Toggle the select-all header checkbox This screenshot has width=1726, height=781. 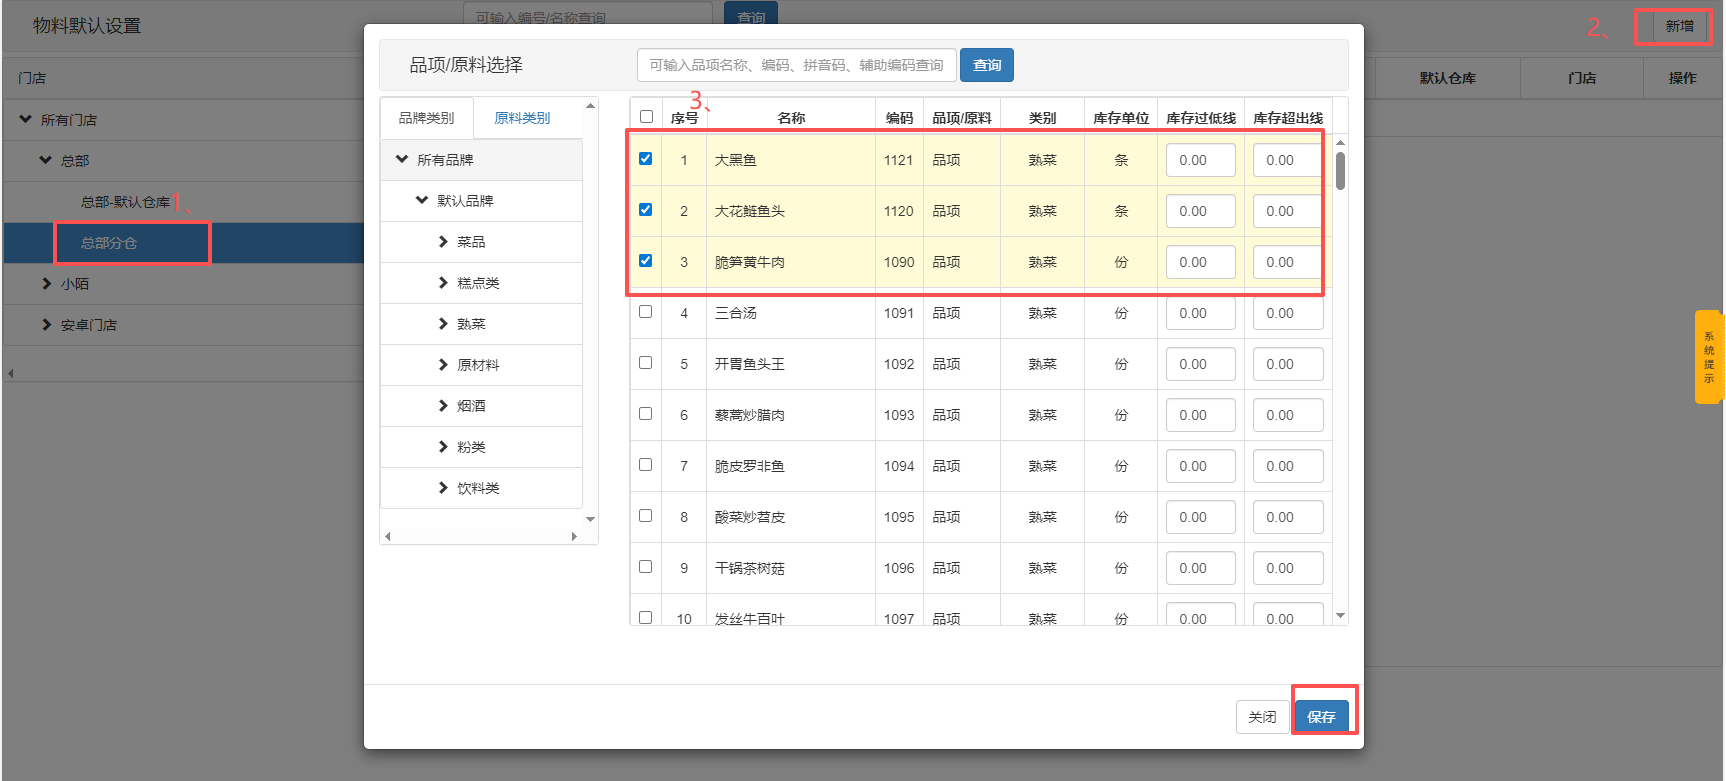coord(647,117)
